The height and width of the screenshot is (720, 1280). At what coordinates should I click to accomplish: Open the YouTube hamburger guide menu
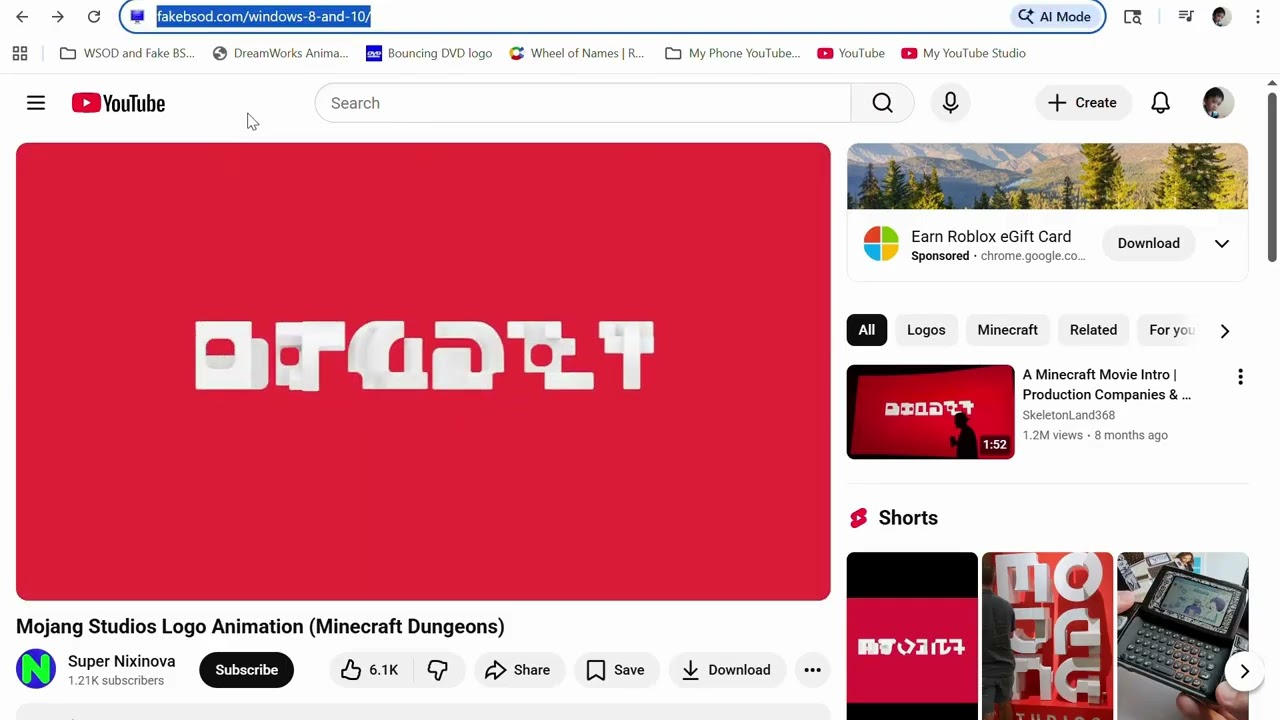coord(36,103)
